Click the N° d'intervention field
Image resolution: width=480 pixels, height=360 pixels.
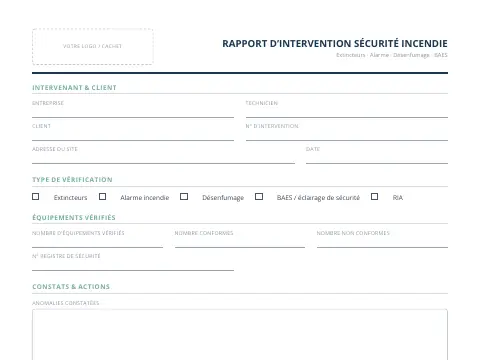click(347, 135)
